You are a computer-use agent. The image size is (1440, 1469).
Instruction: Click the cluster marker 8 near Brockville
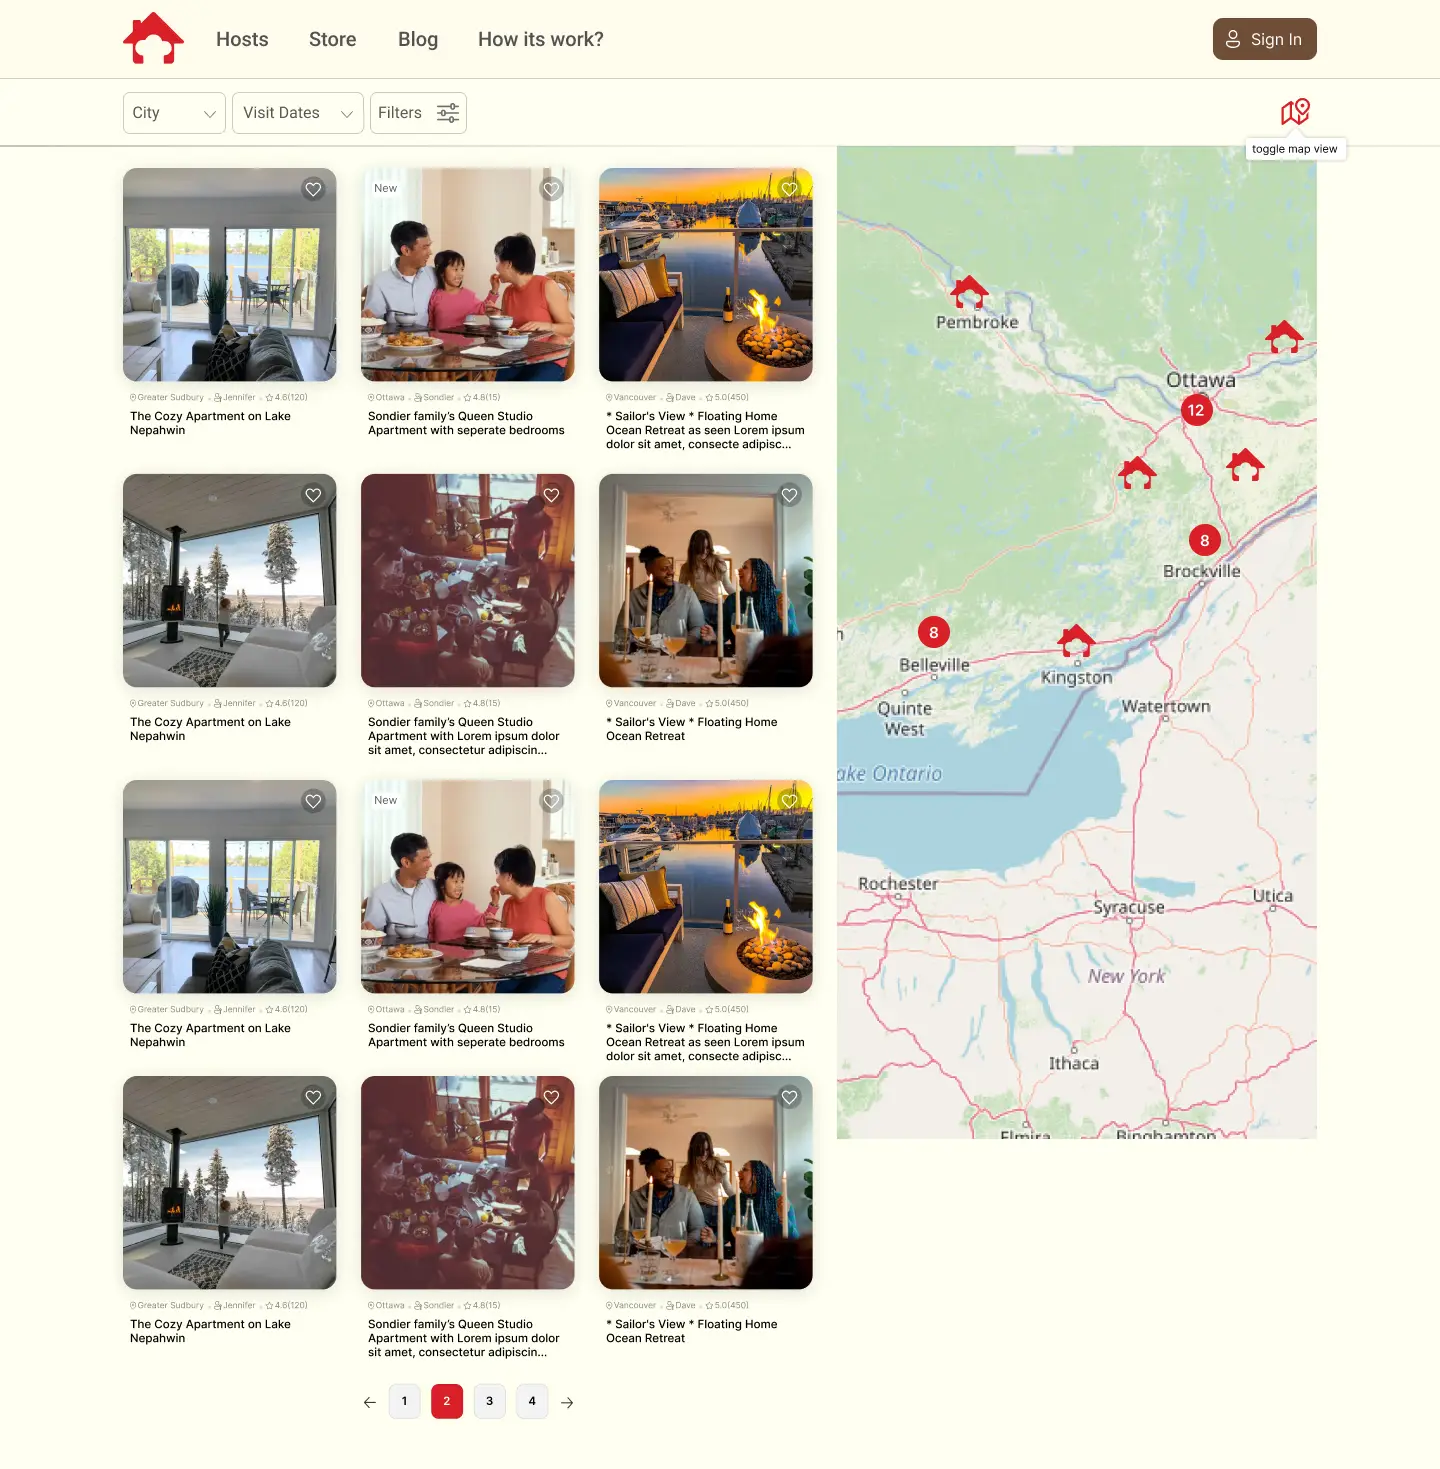(1205, 540)
